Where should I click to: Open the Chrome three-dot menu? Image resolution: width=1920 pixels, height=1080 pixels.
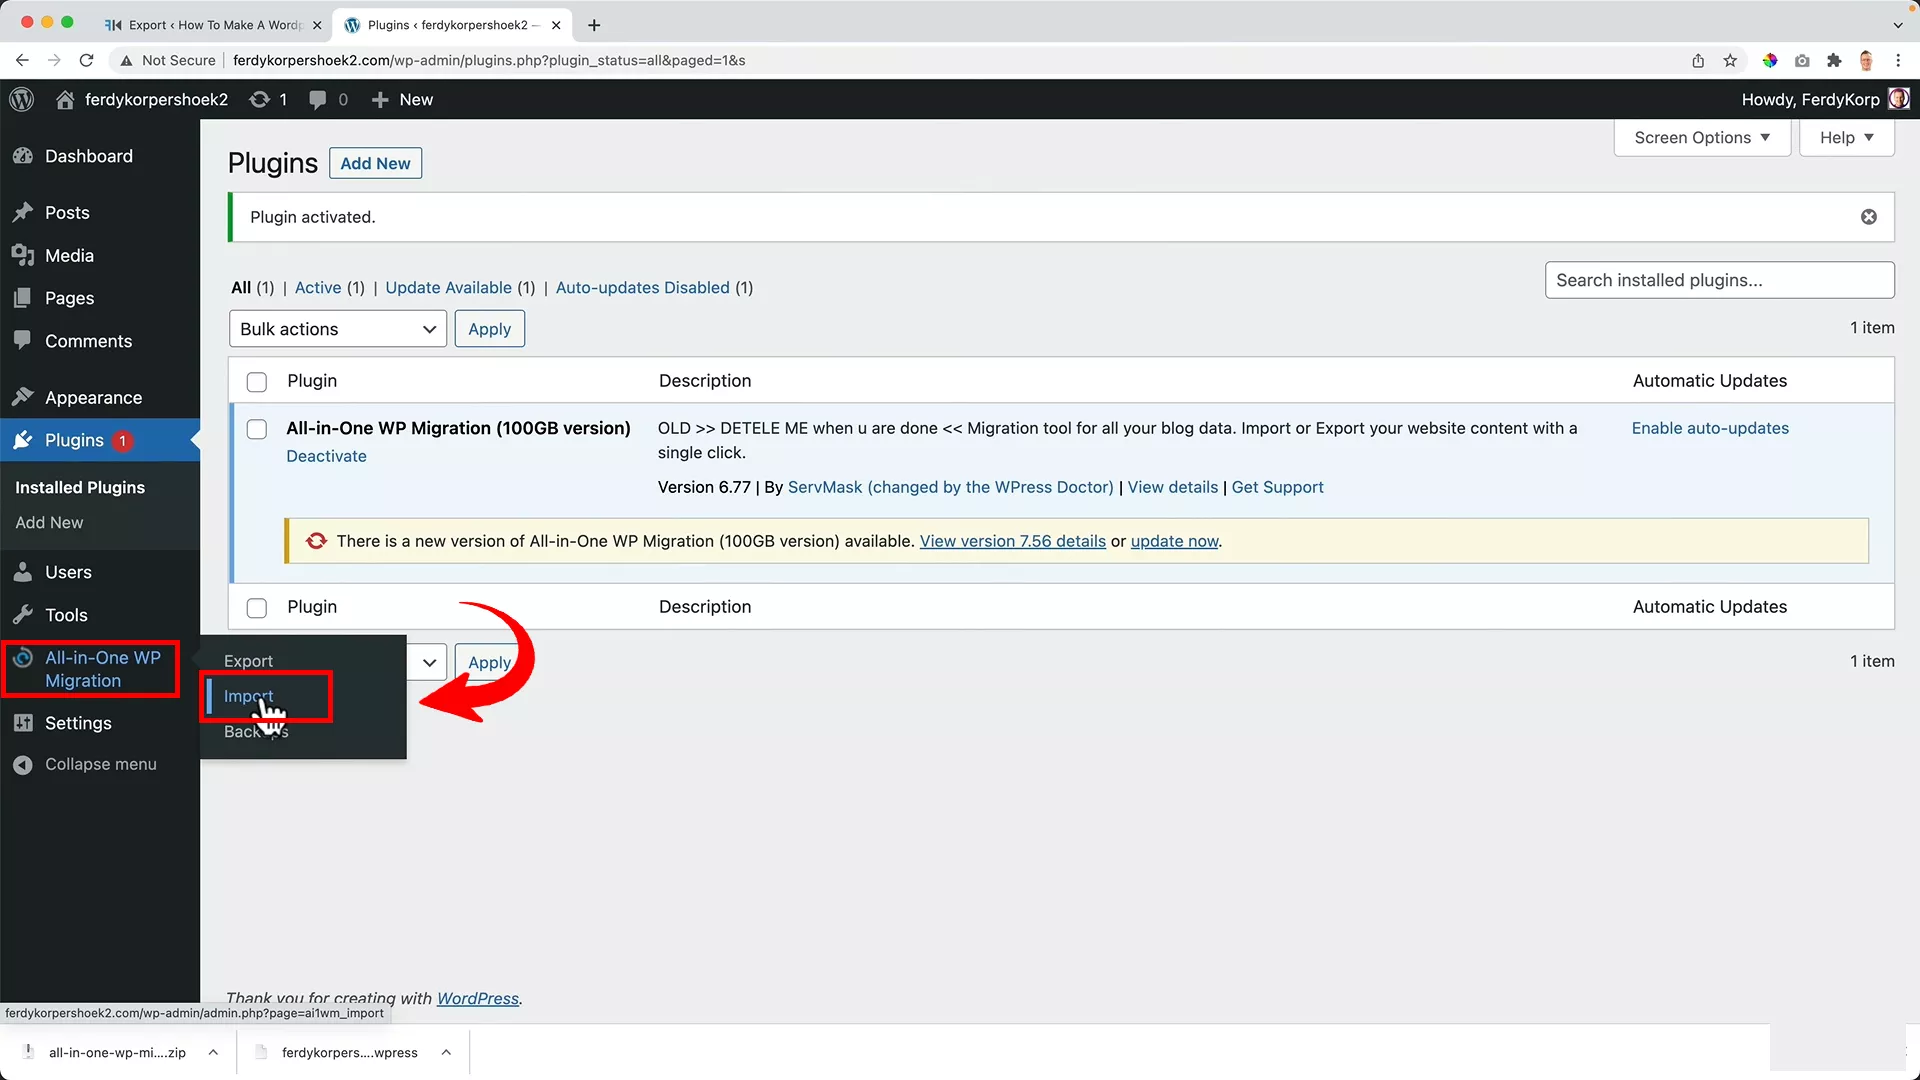coord(1898,60)
